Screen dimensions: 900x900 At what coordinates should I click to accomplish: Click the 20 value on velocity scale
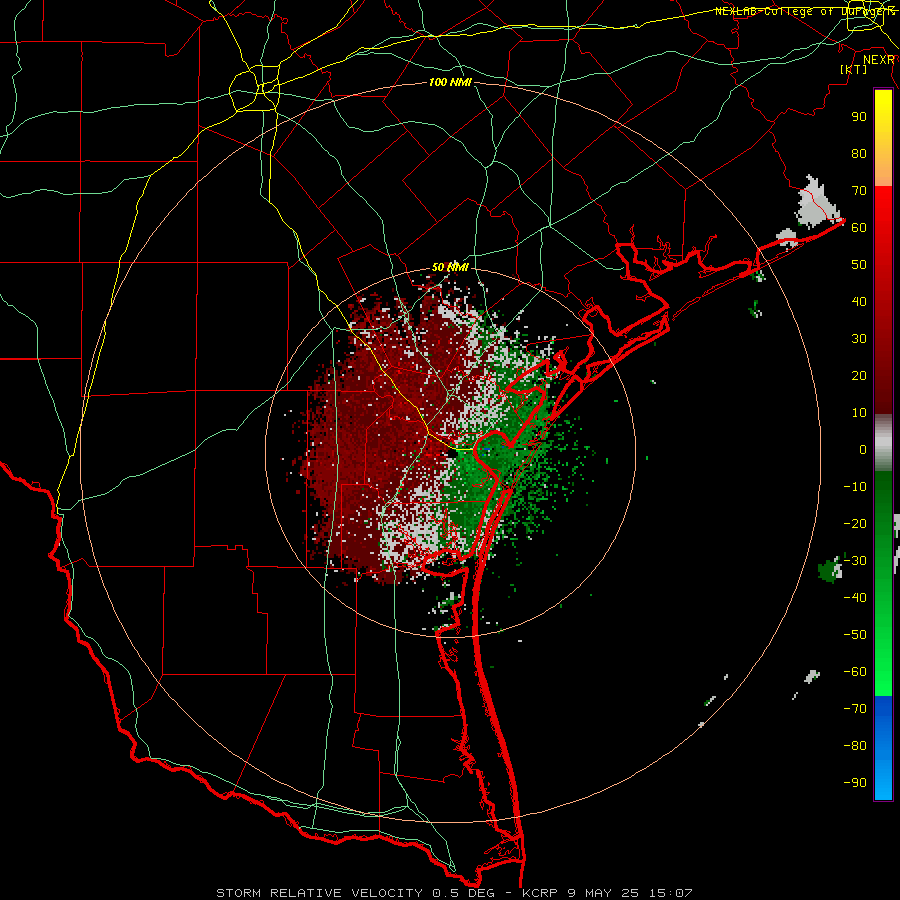(x=859, y=375)
